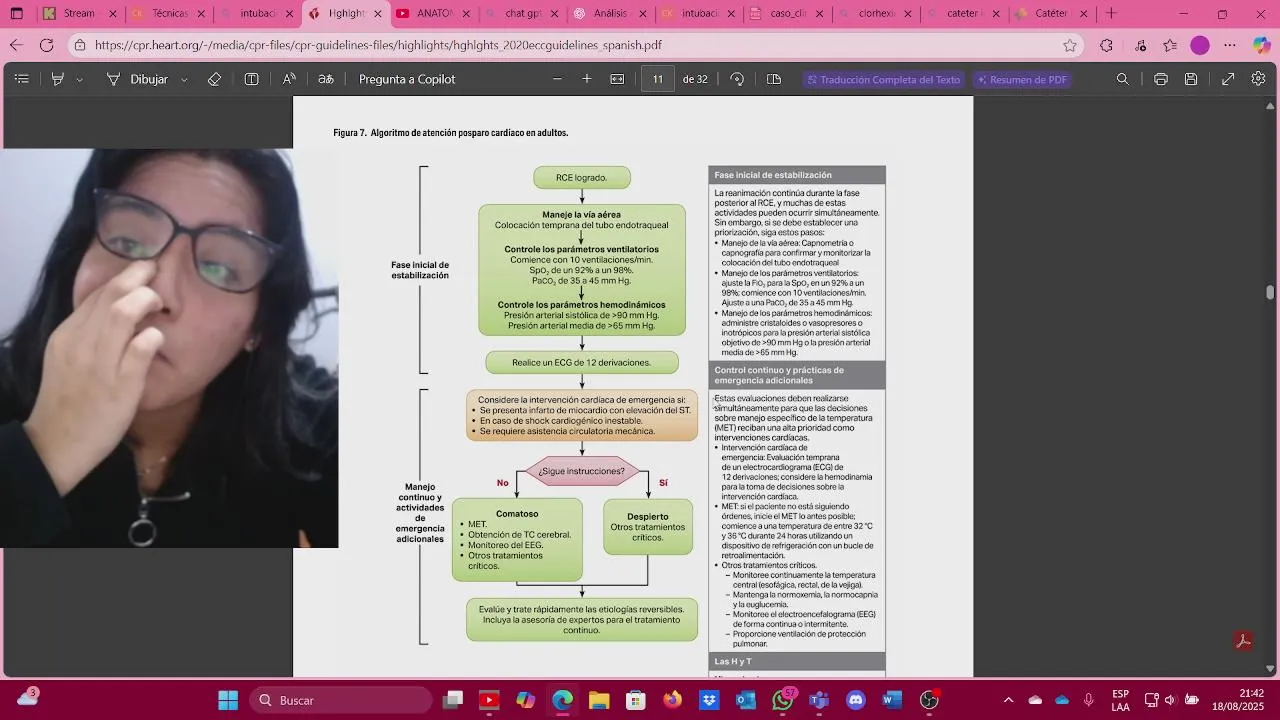The width and height of the screenshot is (1280, 720).
Task: Open WhatsApp from taskbar
Action: (782, 700)
